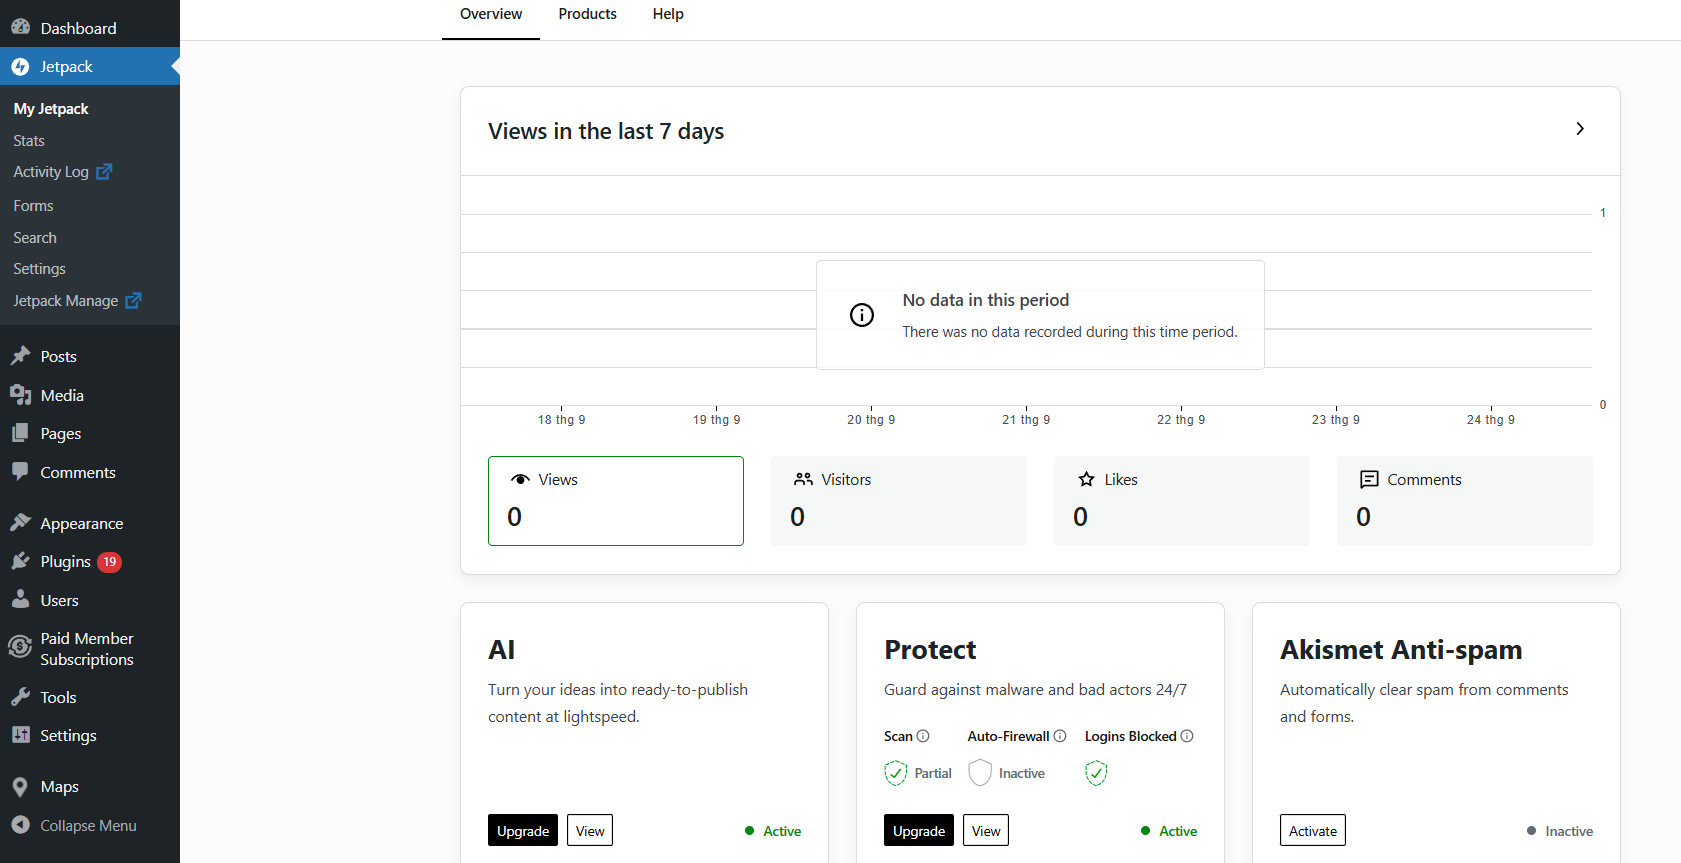The height and width of the screenshot is (863, 1681).
Task: Click the Jetpack lightning bolt icon
Action: coord(20,67)
